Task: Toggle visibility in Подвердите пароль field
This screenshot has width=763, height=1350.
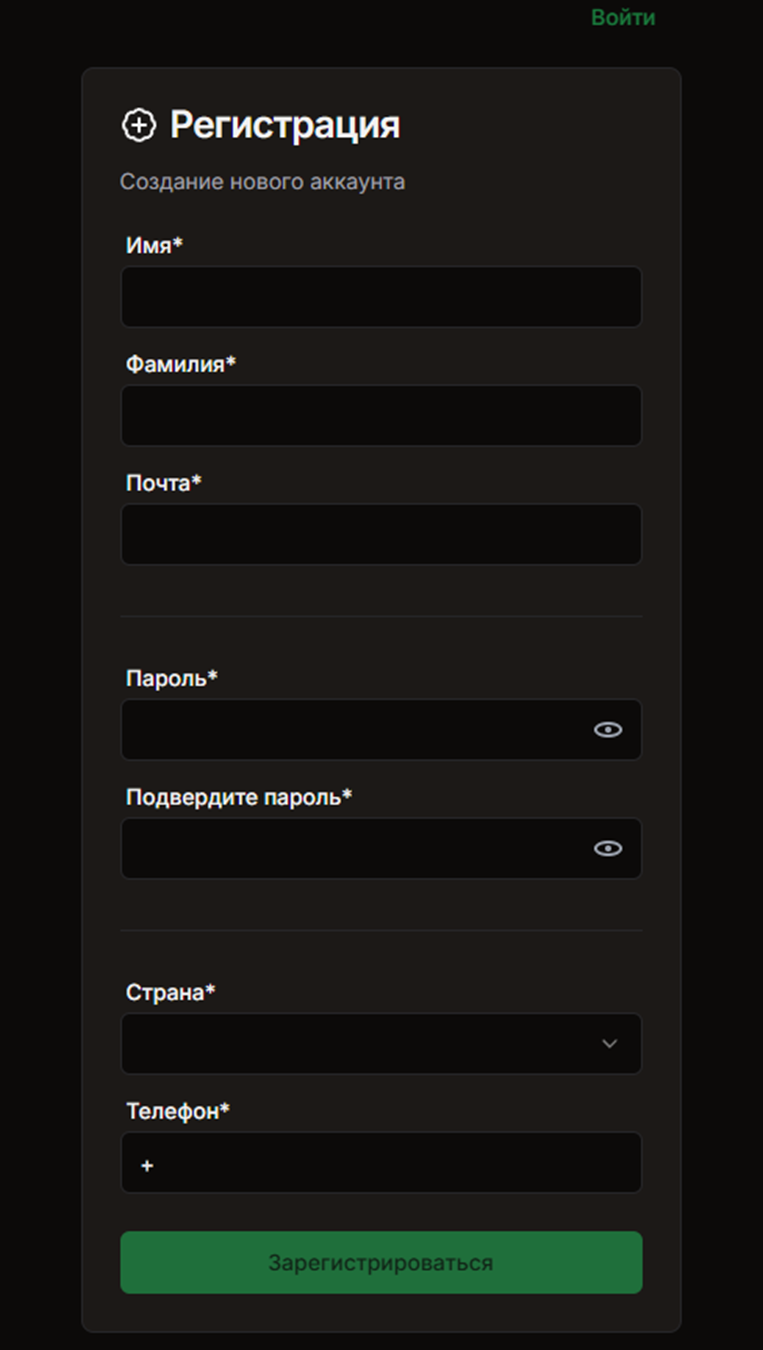Action: [607, 849]
